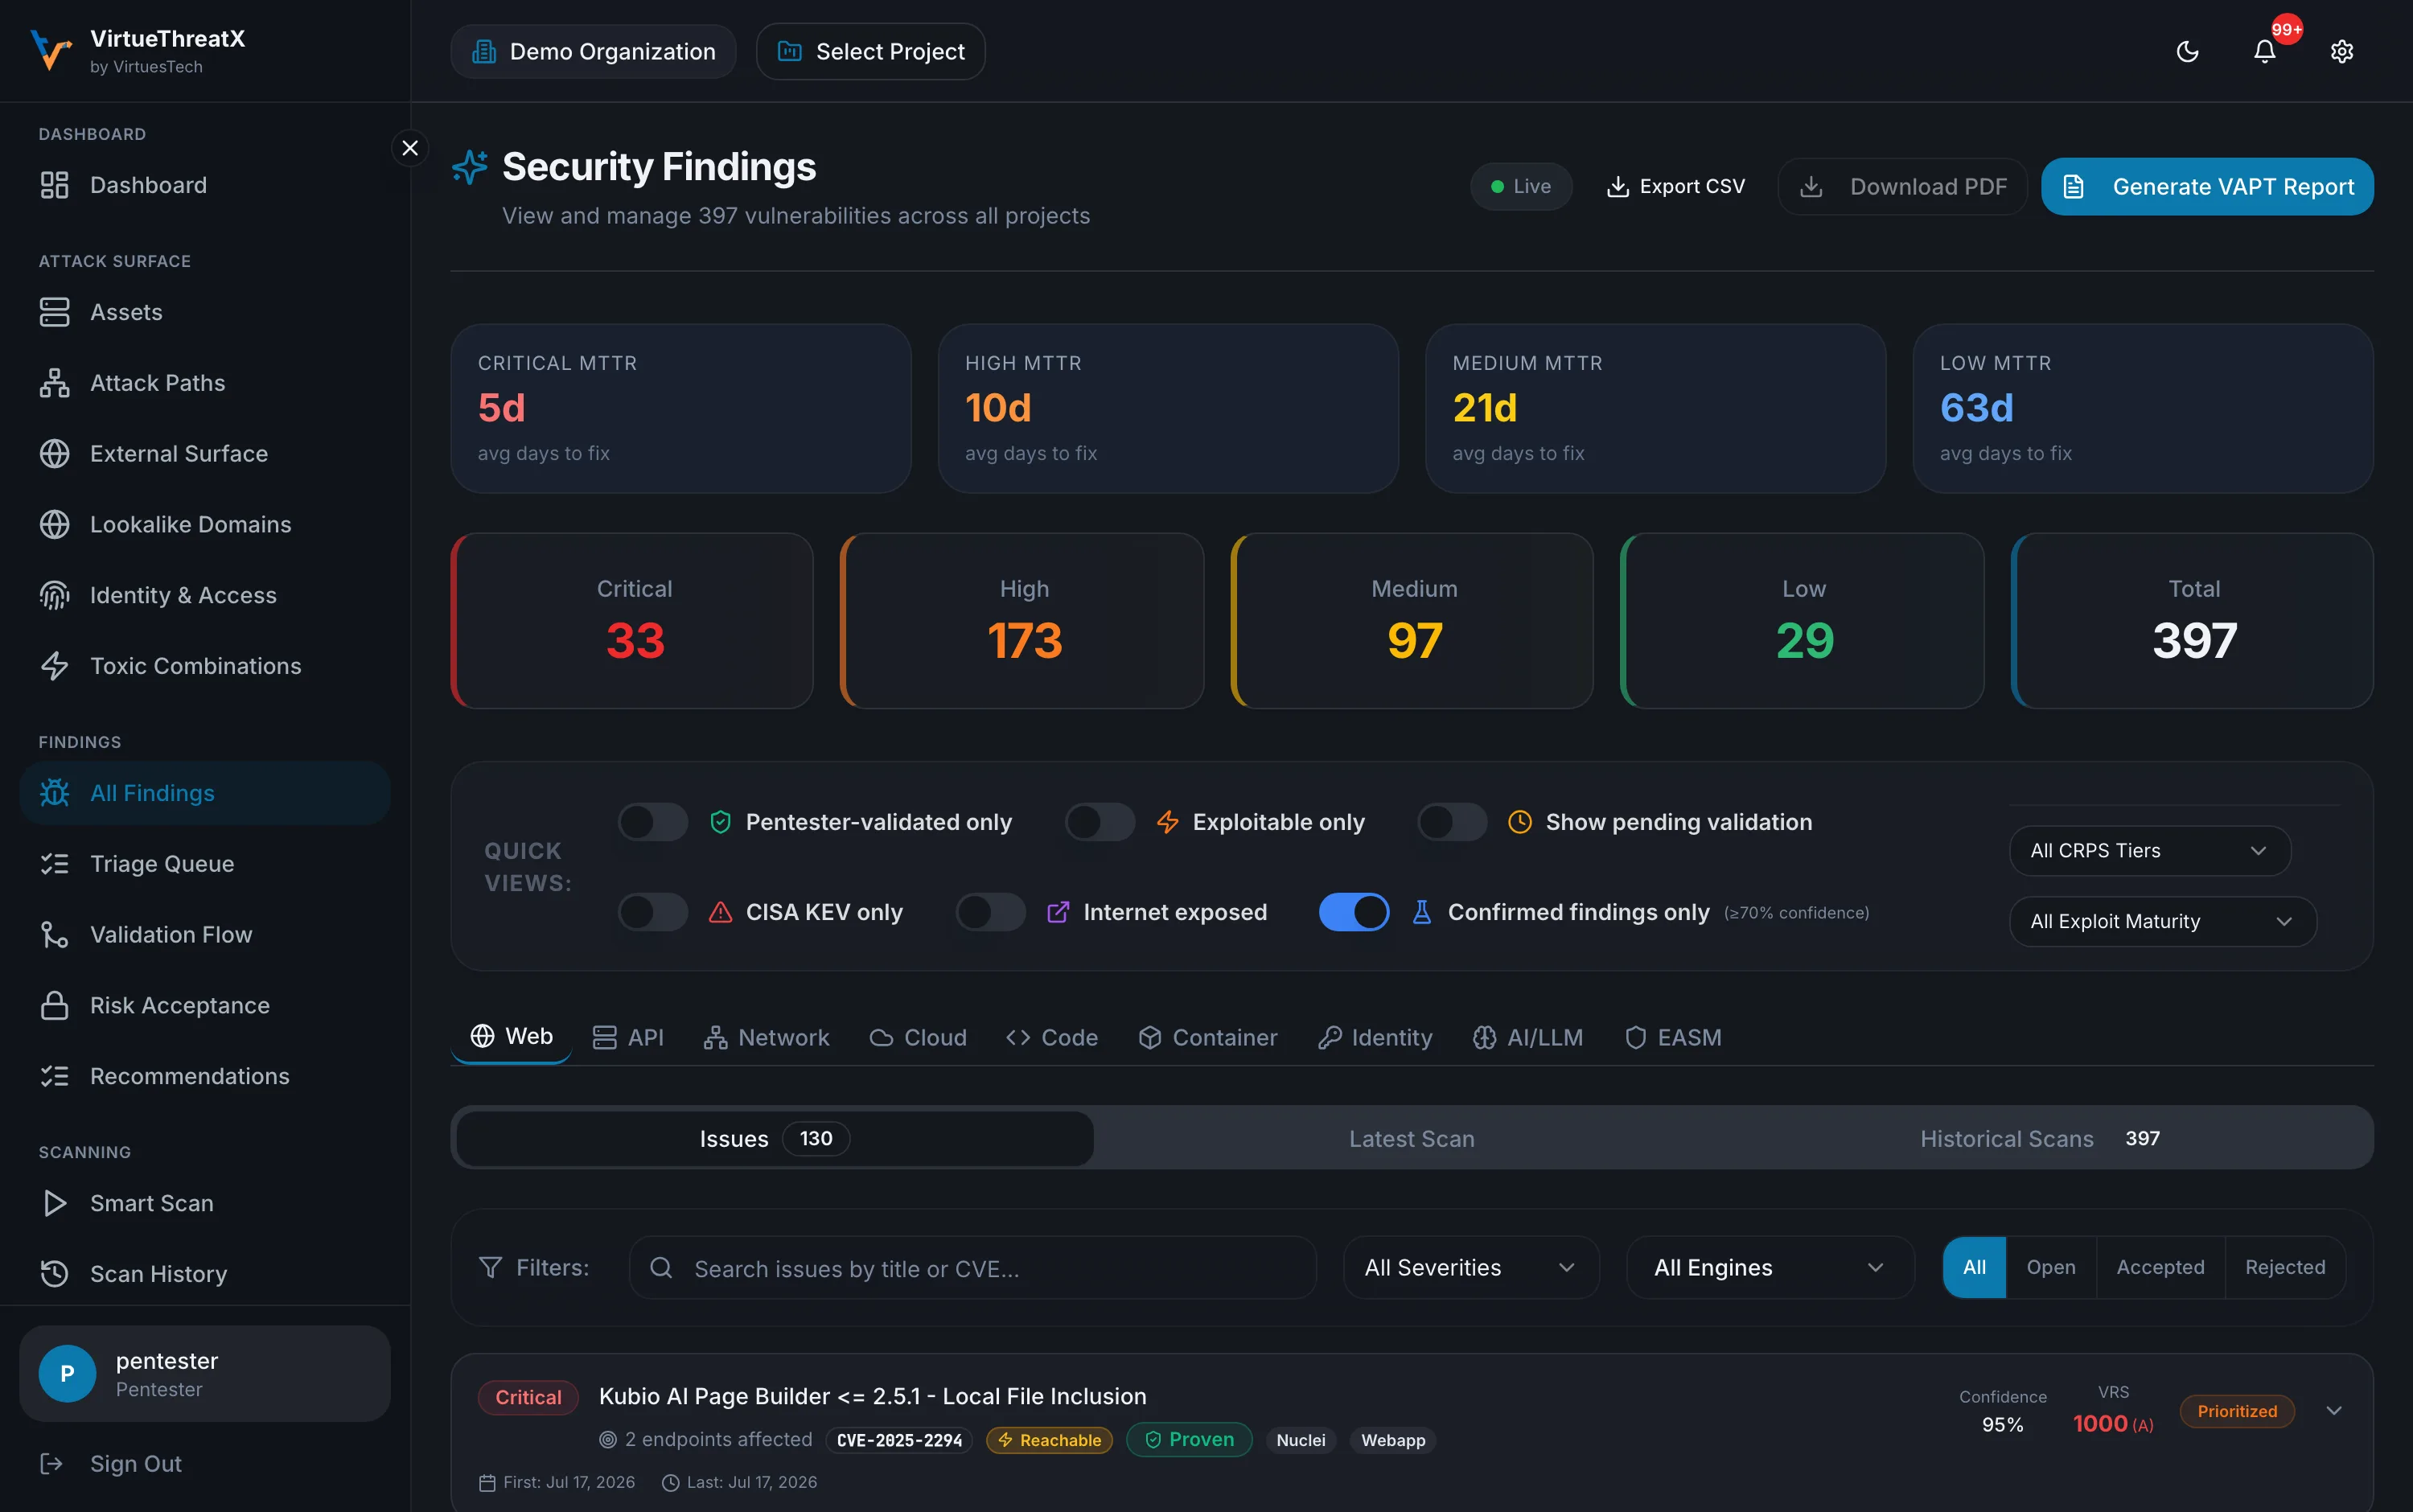Open All Exploit Maturity dropdown
Screen dimensions: 2413x1512
pyautogui.click(x=2163, y=922)
